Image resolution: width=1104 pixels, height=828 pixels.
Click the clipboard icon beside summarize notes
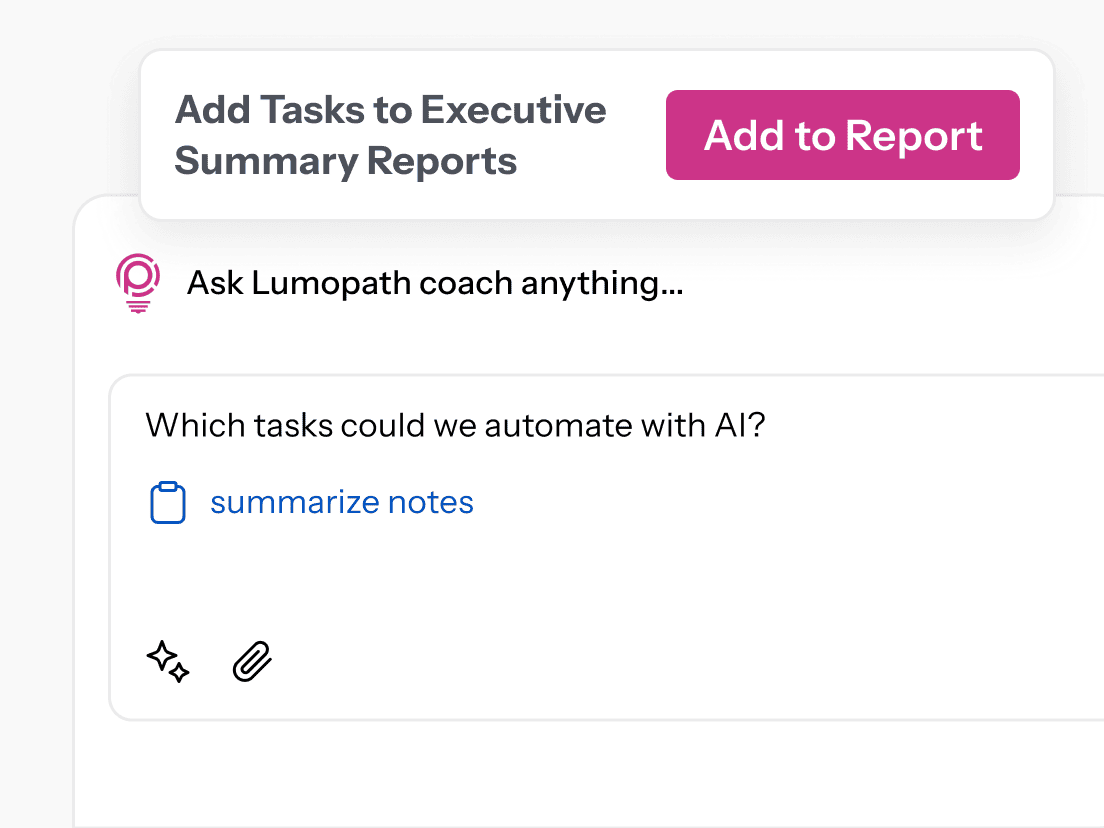click(168, 502)
